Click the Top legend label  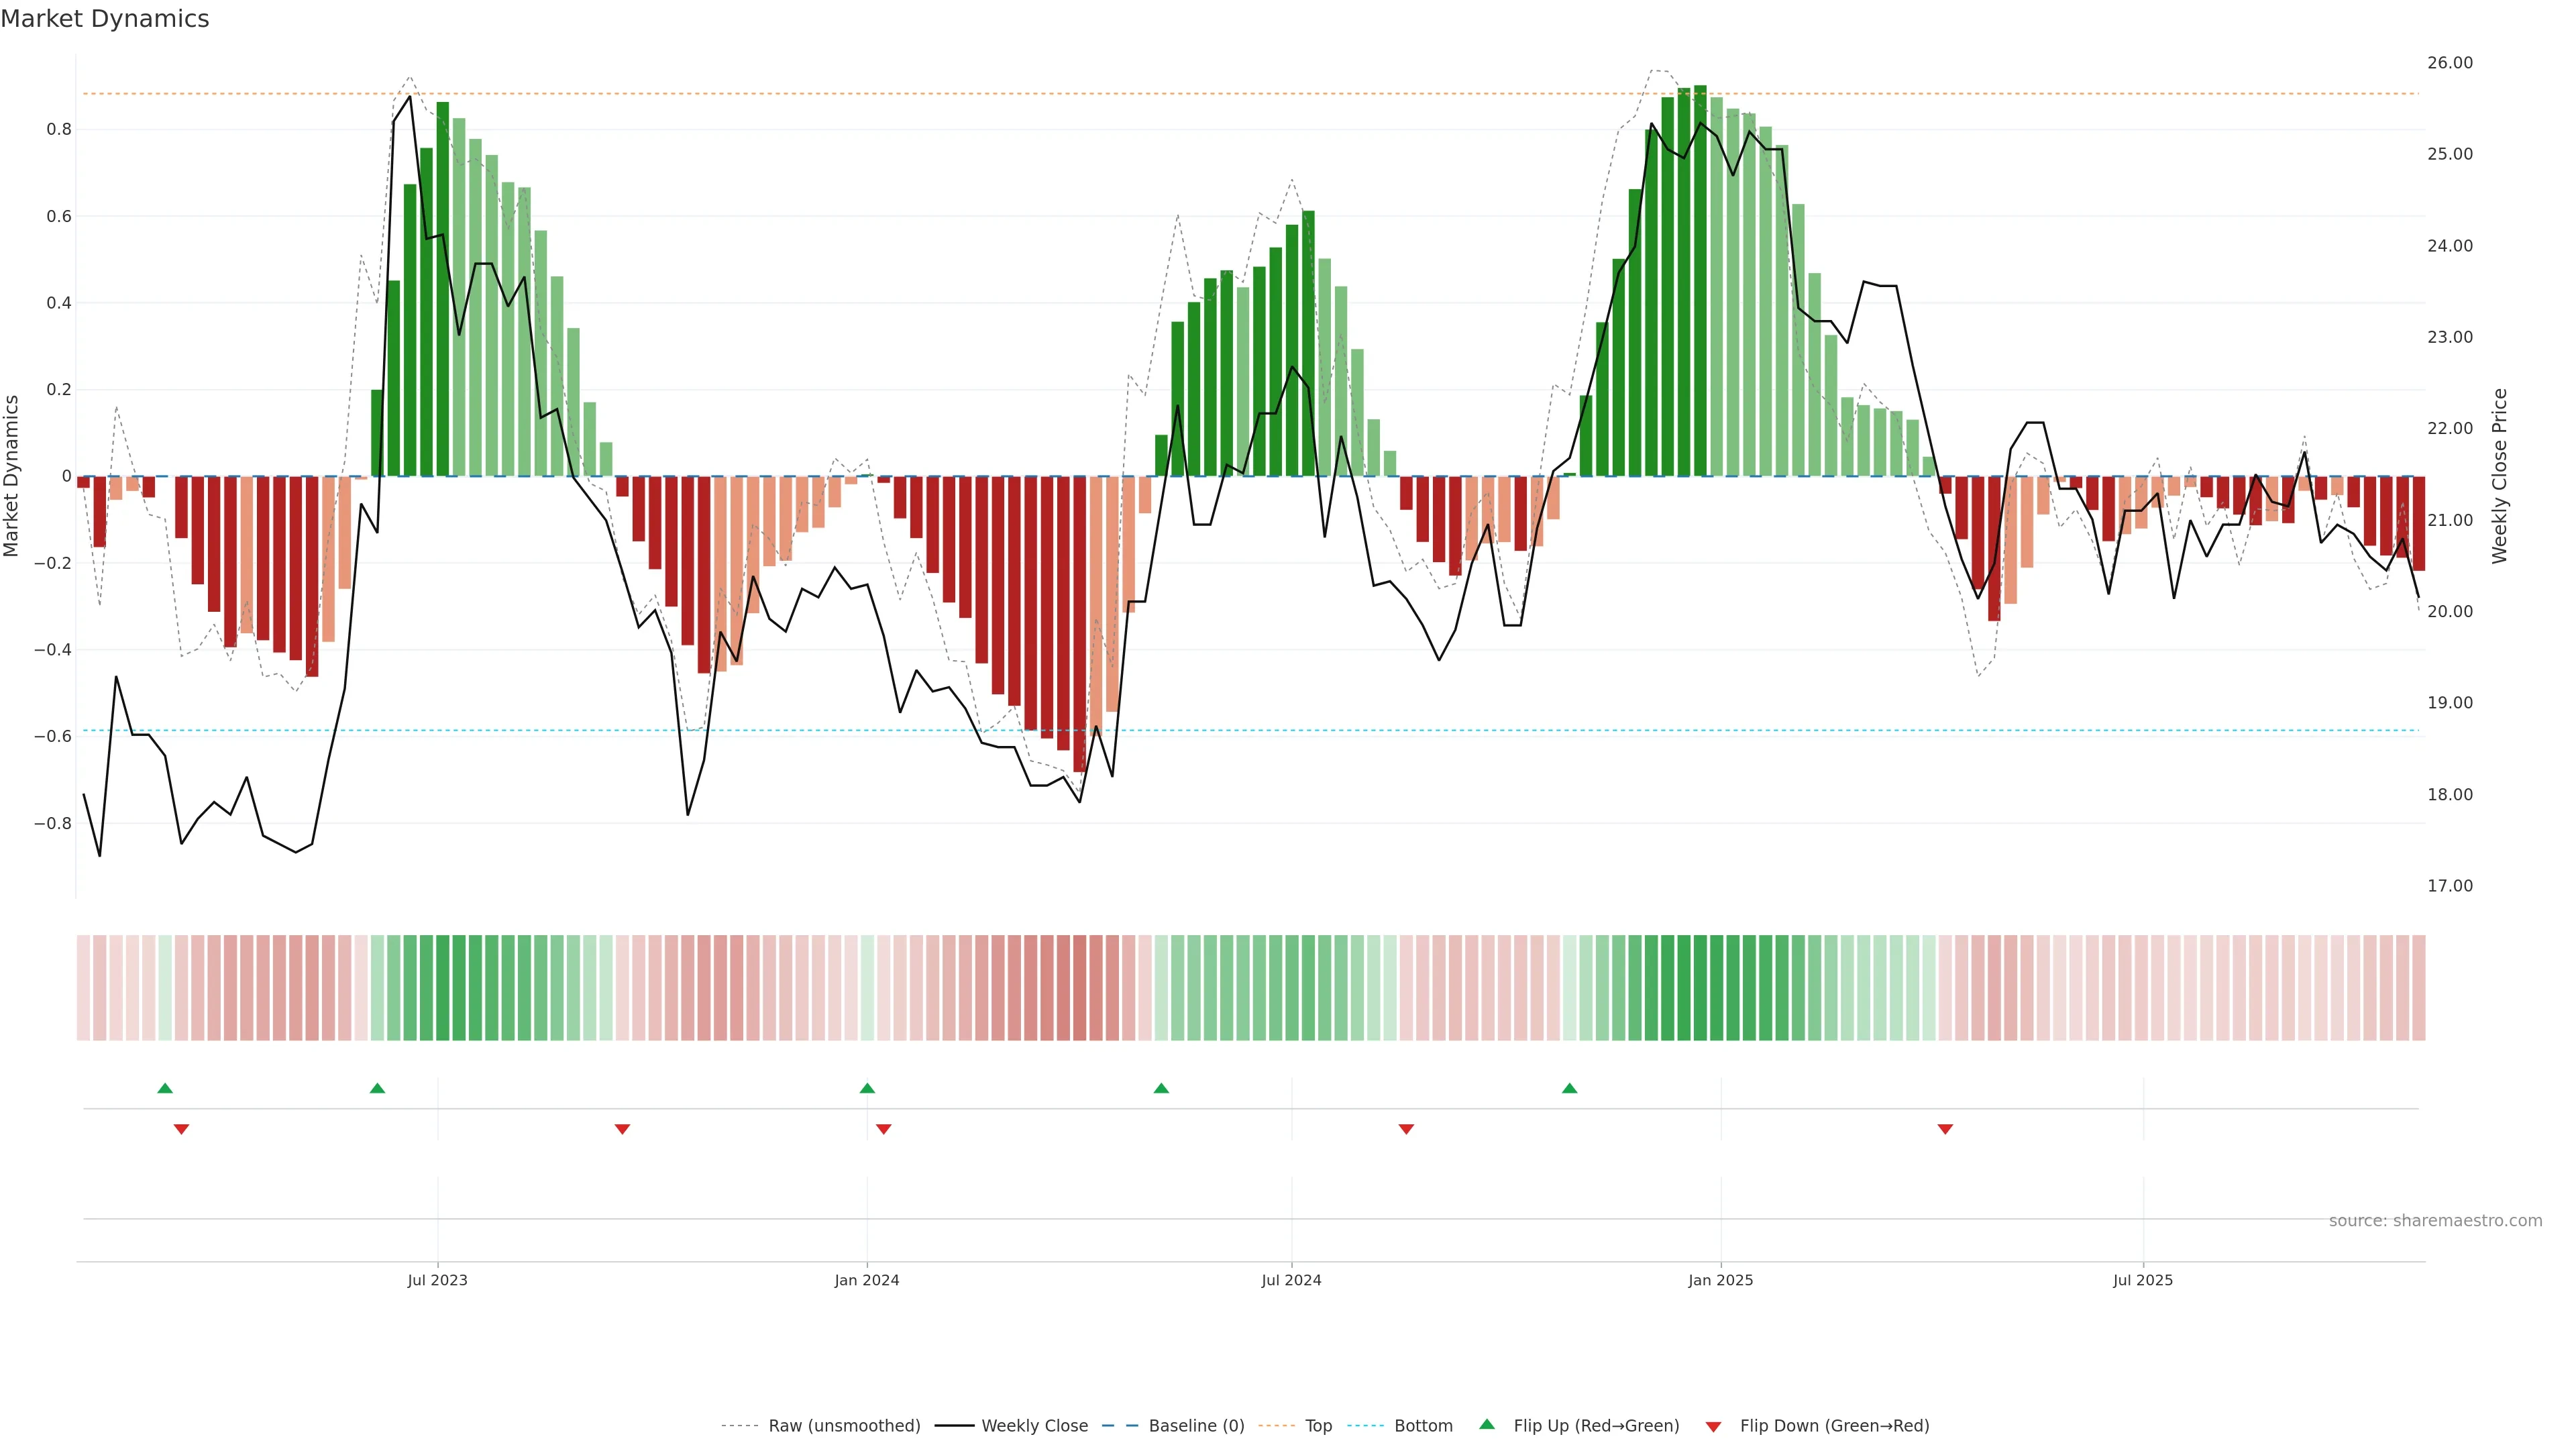coord(1318,1426)
